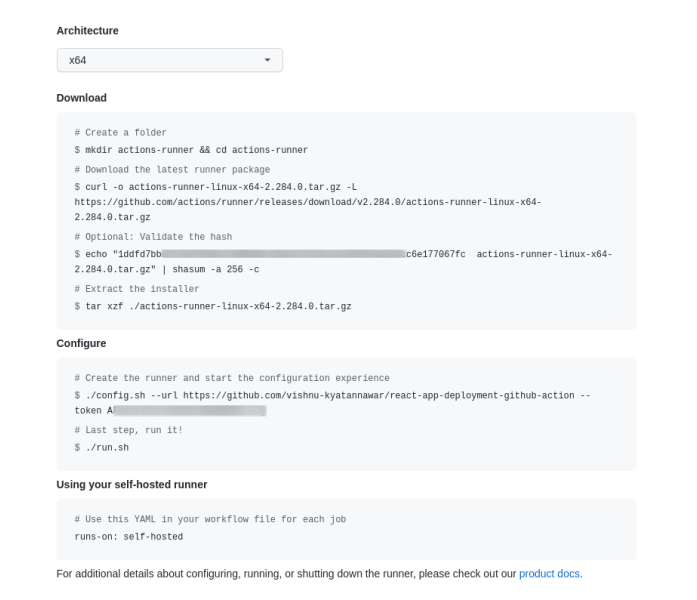
Task: Click the runner releases download URL text
Action: [x=308, y=202]
